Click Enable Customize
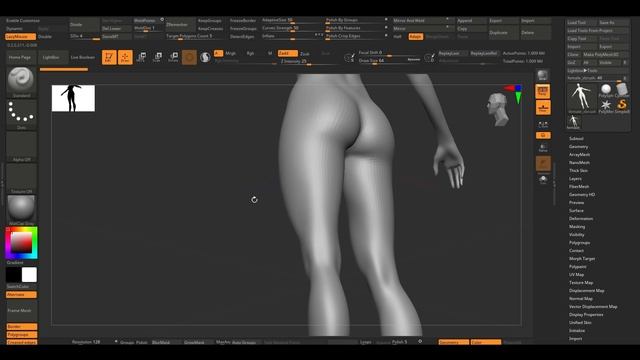 click(x=23, y=21)
